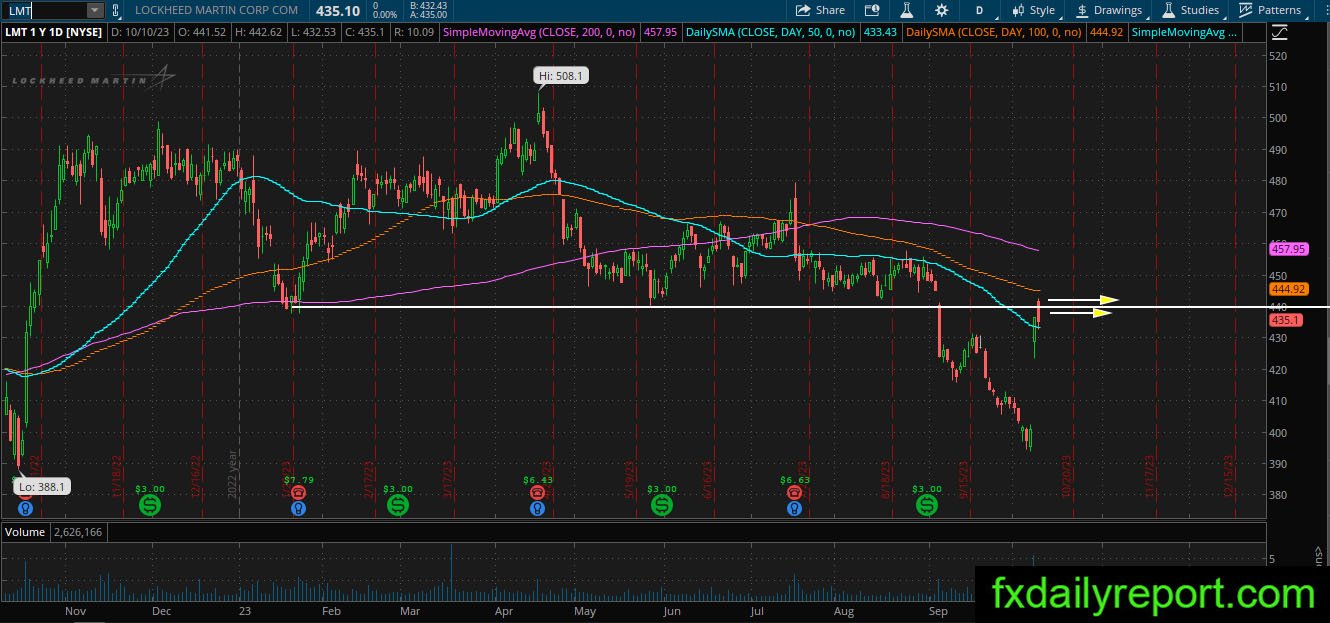Screen dimensions: 1330x623
Task: Open the thinkScript flask icon
Action: 907,10
